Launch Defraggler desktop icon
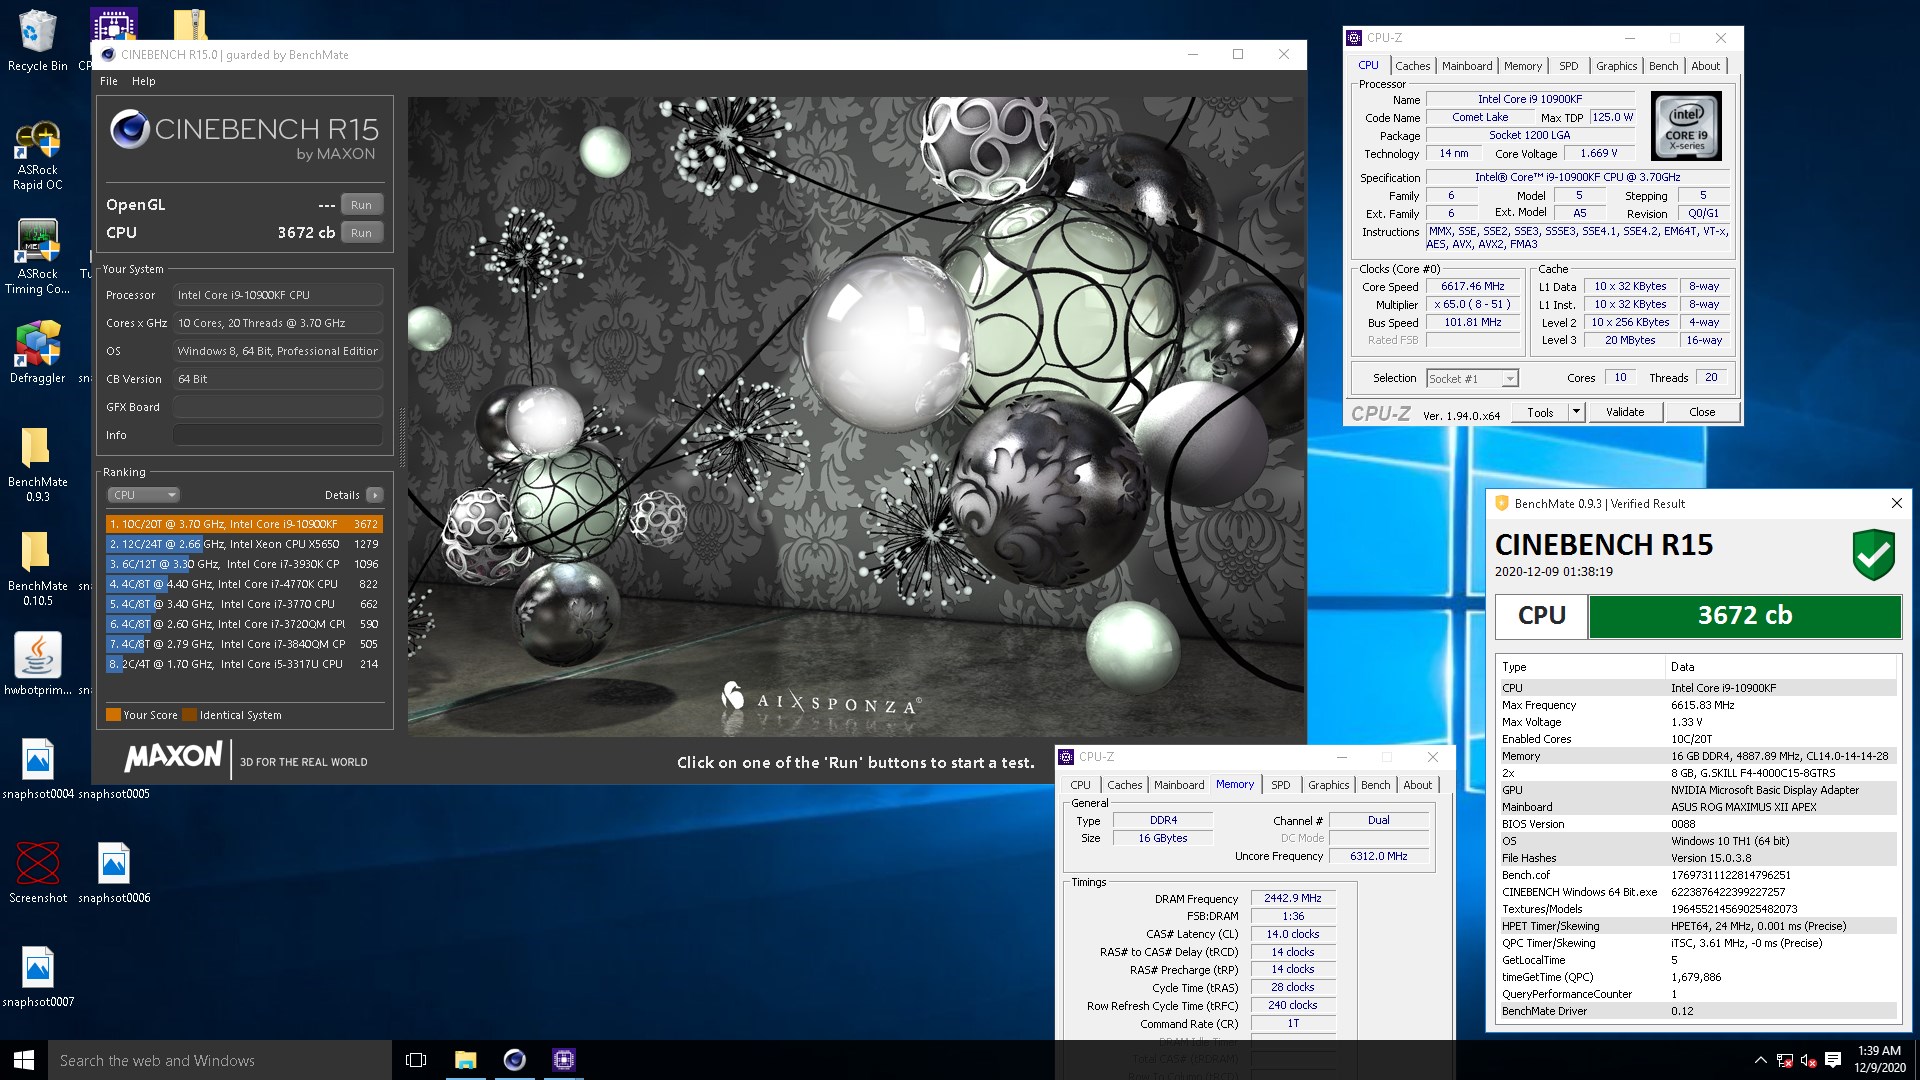Viewport: 1920px width, 1080px height. tap(37, 352)
